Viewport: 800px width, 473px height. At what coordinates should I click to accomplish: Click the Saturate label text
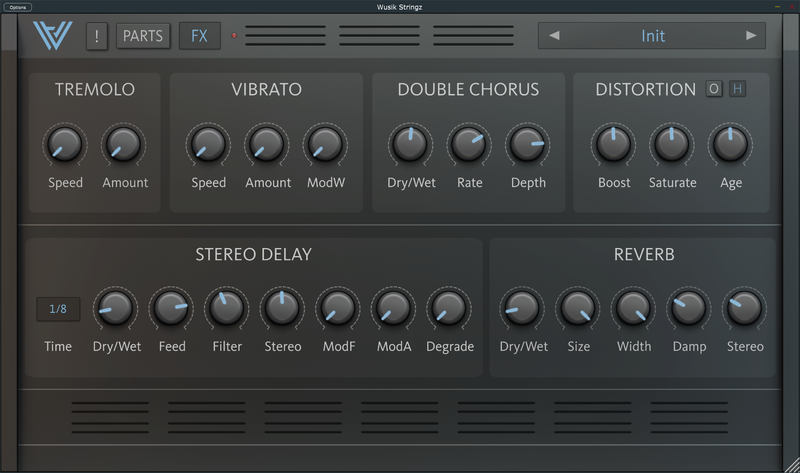point(672,183)
